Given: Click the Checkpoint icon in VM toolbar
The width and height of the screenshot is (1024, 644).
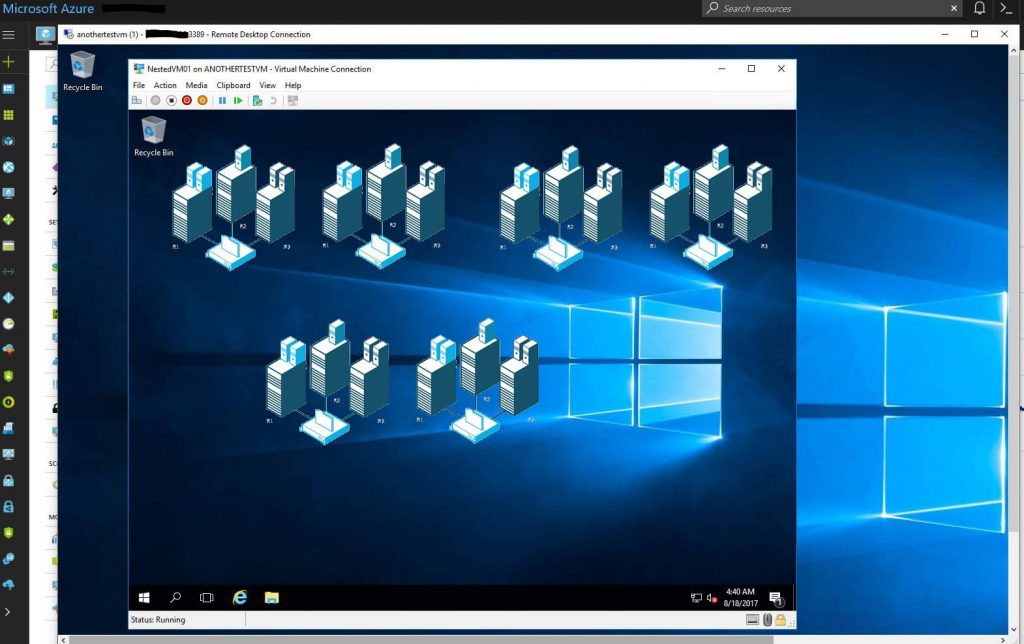Looking at the screenshot, I should tap(257, 100).
